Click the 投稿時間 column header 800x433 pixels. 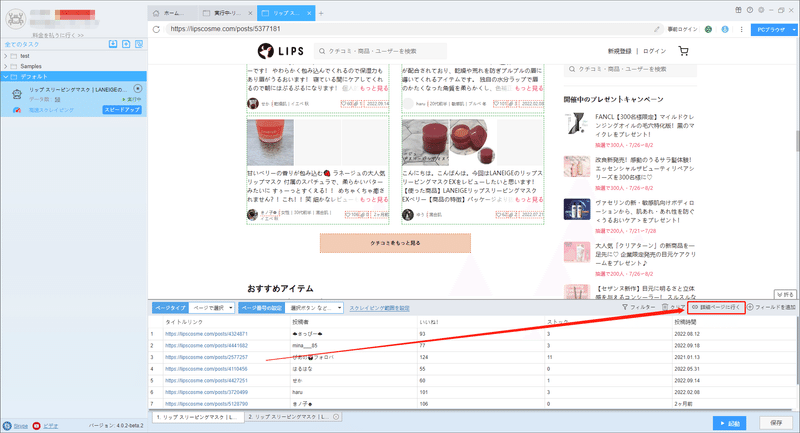[x=685, y=322]
